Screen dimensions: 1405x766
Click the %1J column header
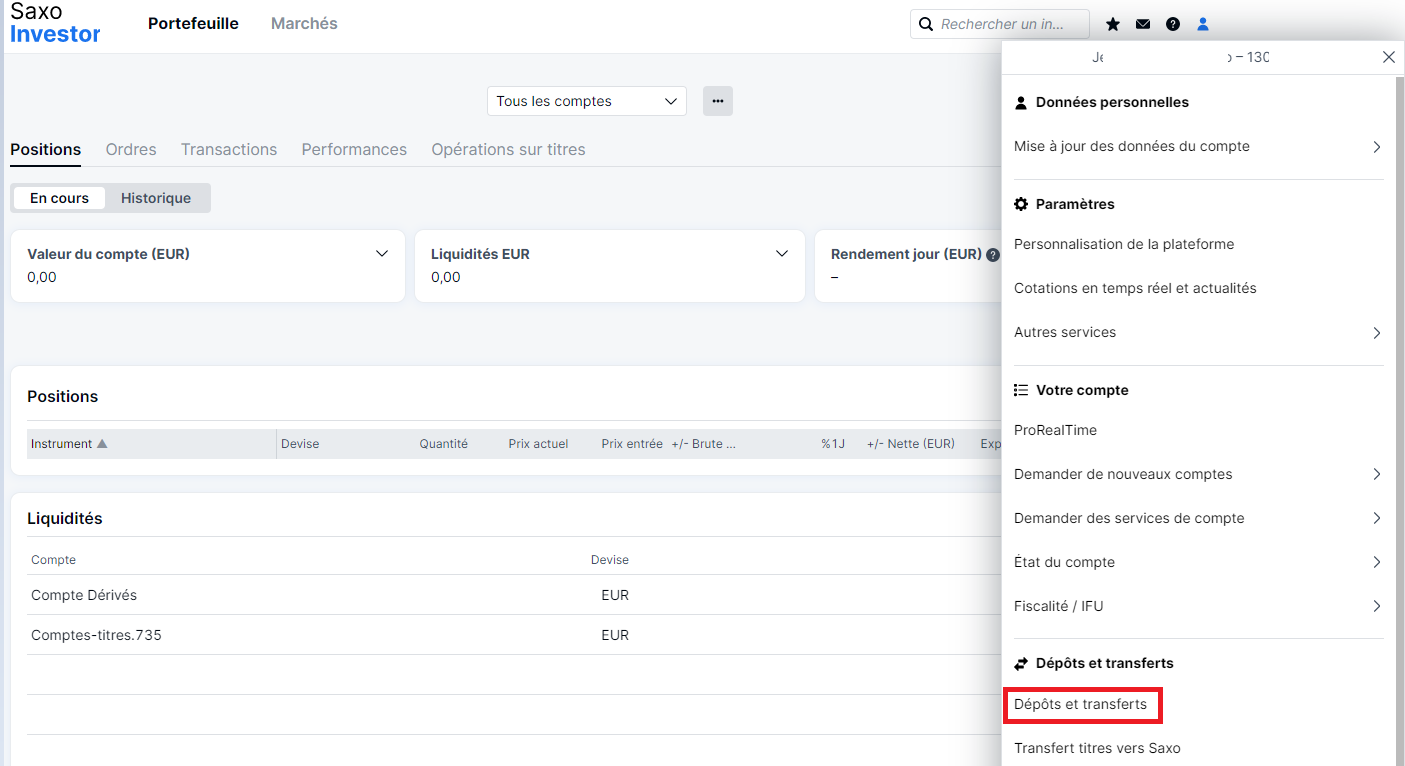833,444
